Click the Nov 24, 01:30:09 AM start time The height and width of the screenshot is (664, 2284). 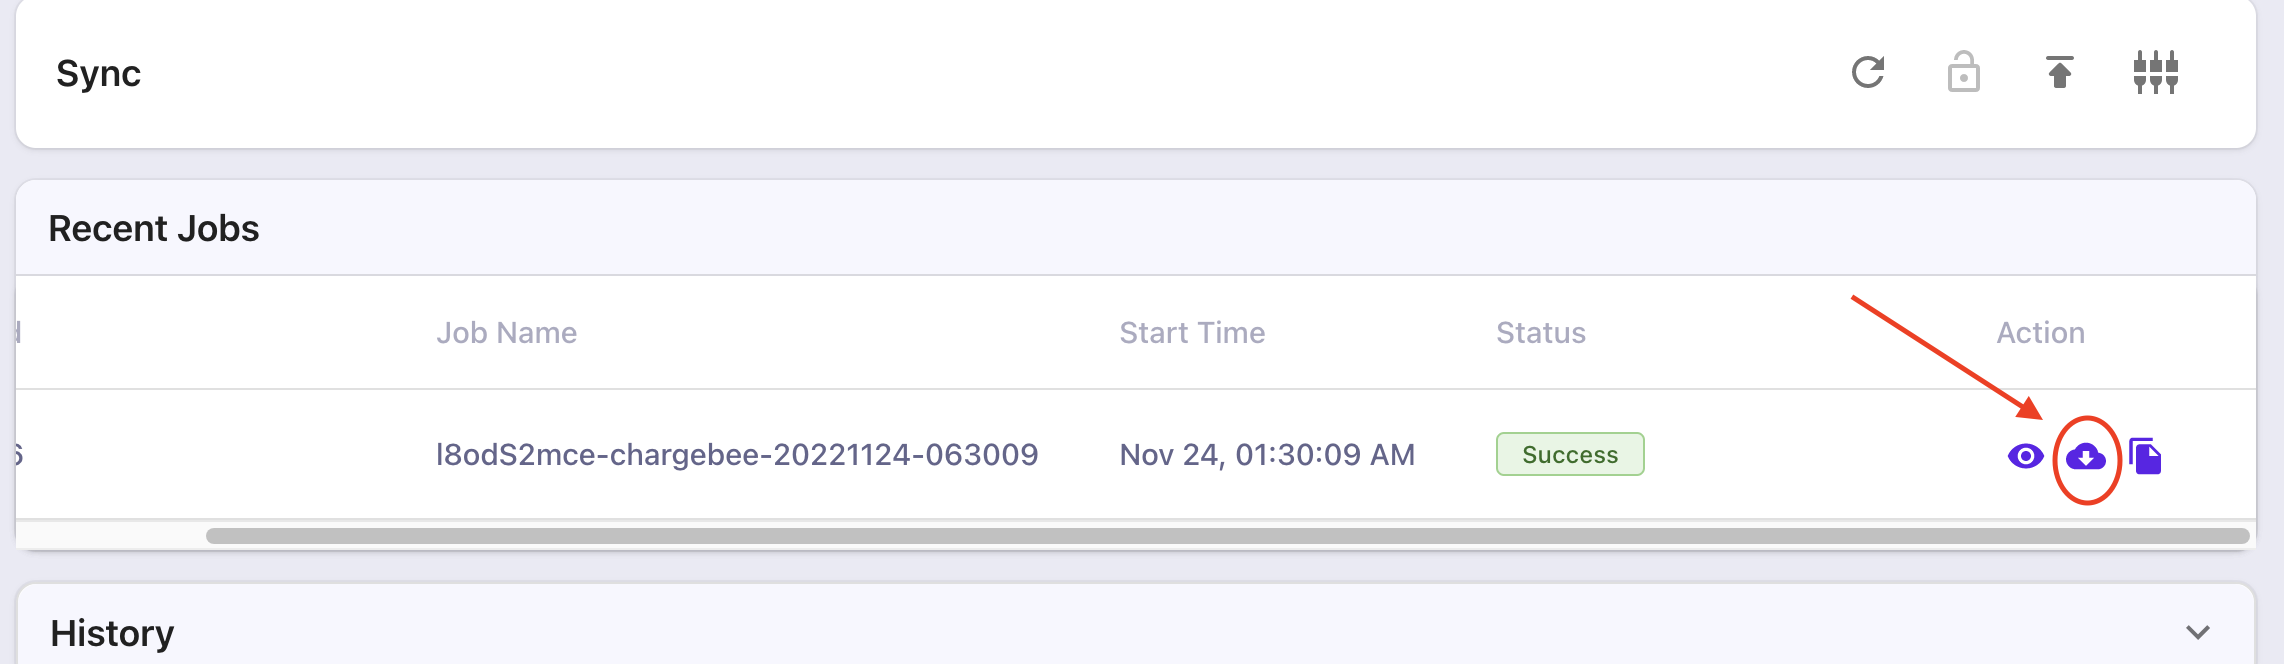tap(1267, 455)
